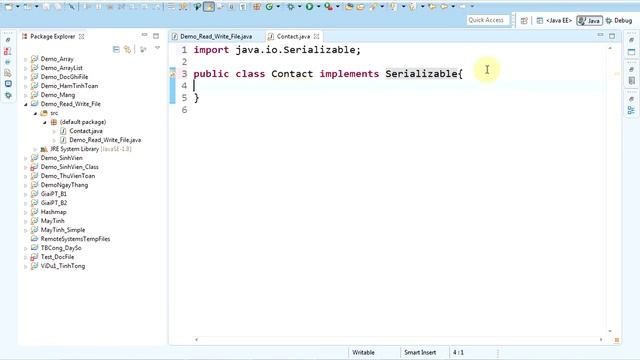Click the top Restore icon in right trim
The width and height of the screenshot is (640, 360).
tap(631, 40)
